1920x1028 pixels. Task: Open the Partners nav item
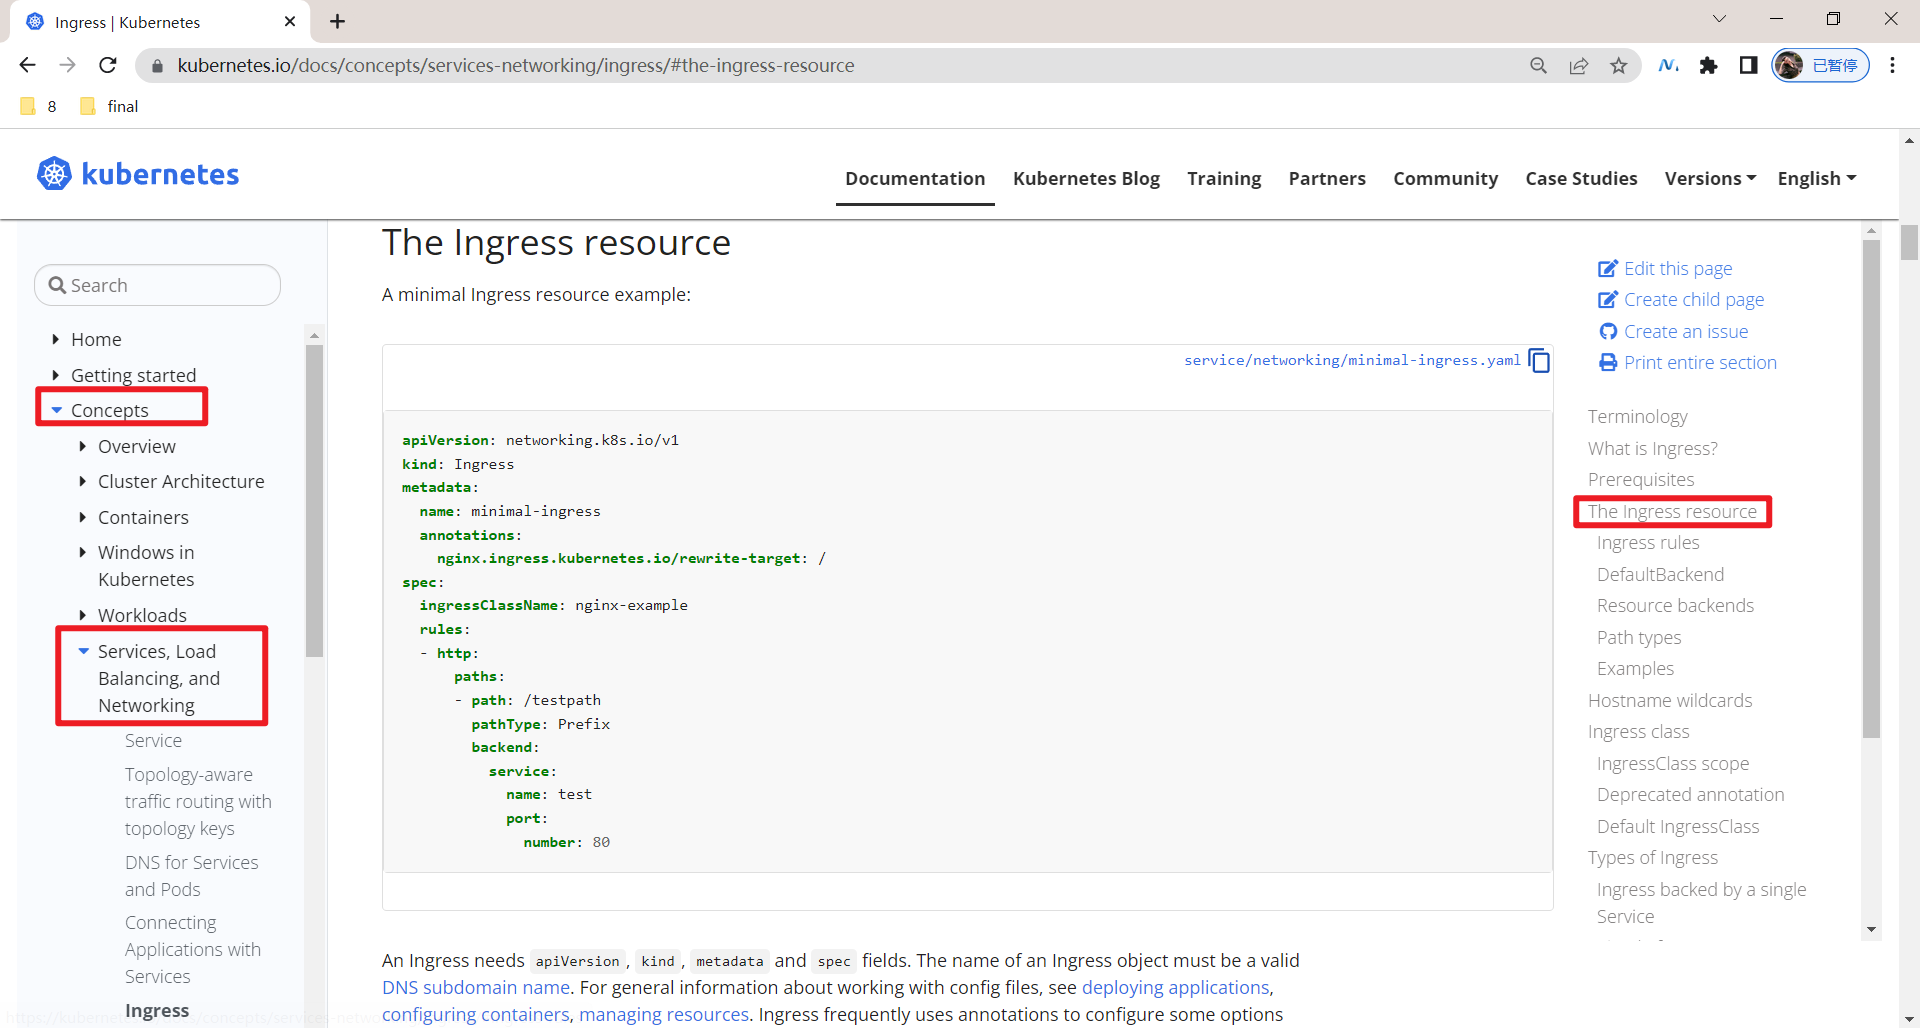click(1327, 178)
